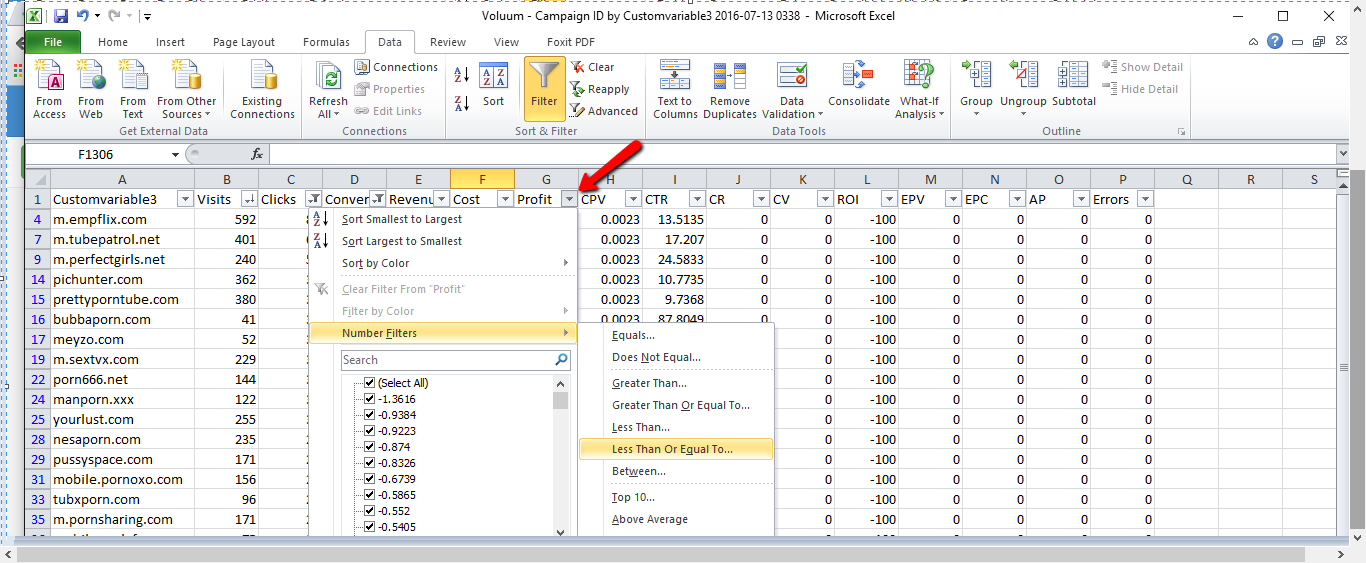Import data From Text
The image size is (1366, 563).
click(133, 89)
